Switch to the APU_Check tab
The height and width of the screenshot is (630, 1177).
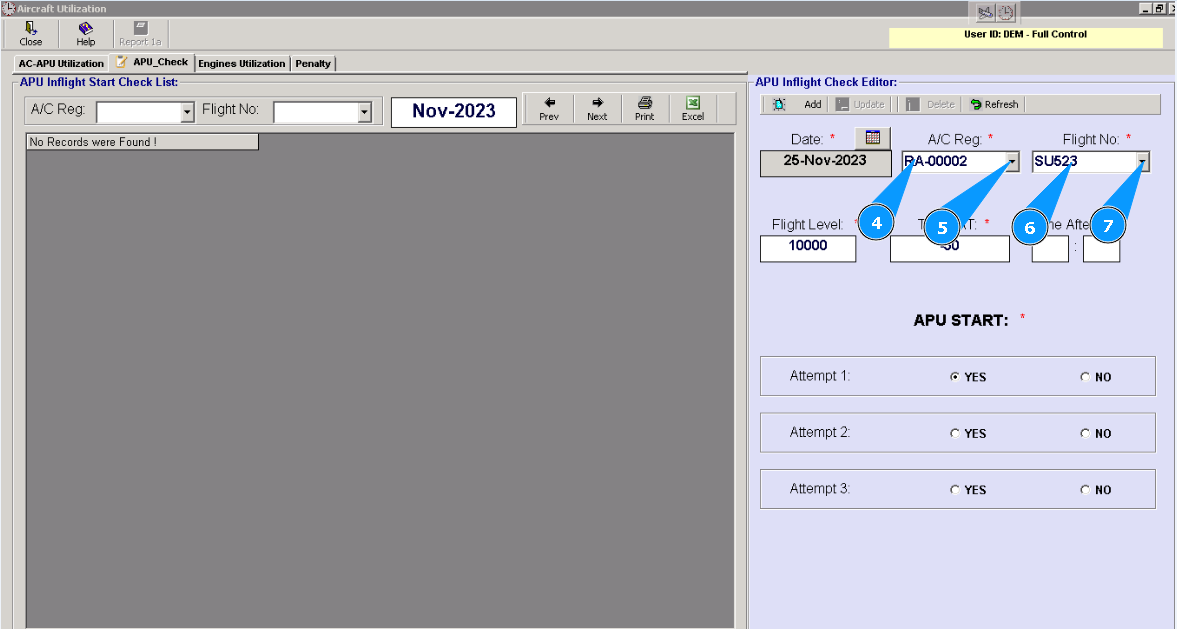coord(152,62)
